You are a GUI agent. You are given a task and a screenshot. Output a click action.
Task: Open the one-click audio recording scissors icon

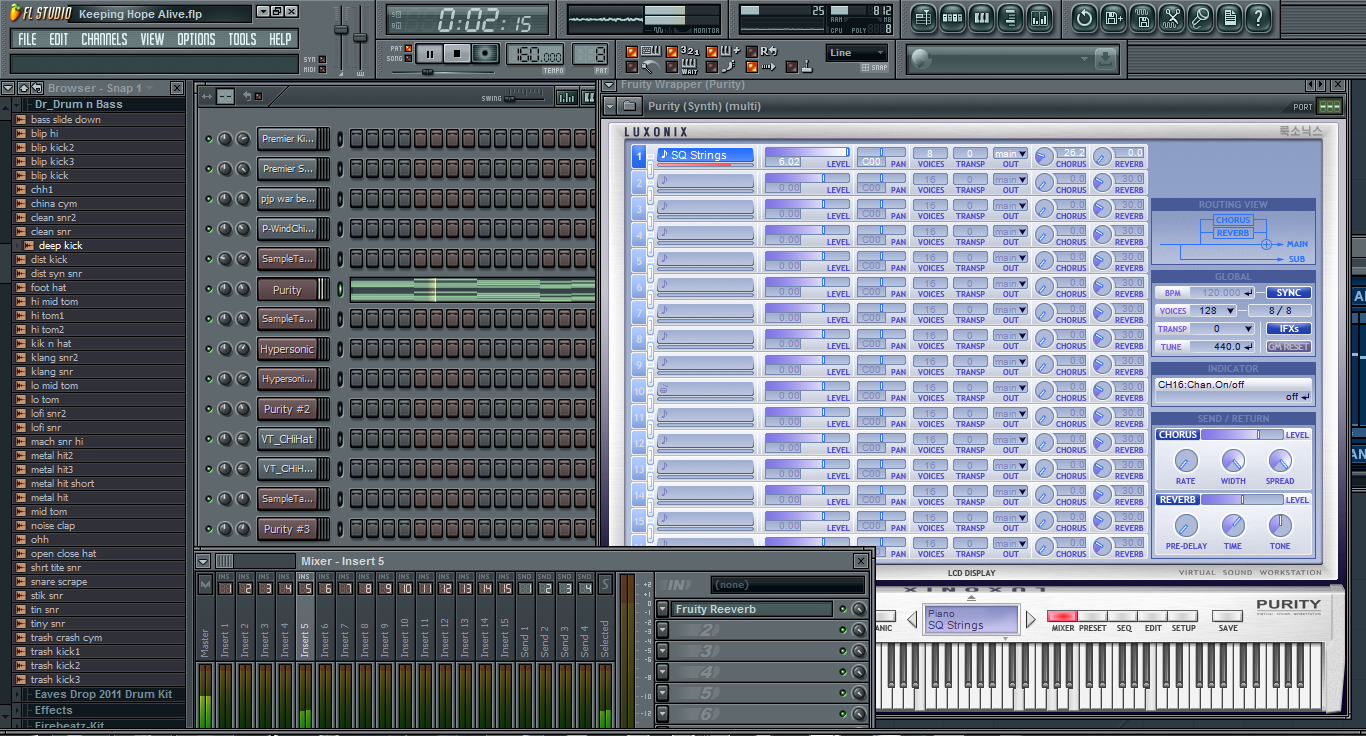coord(1171,18)
